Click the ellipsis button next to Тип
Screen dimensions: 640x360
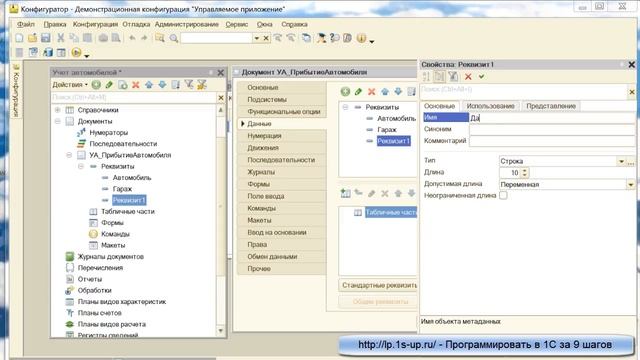coord(631,161)
